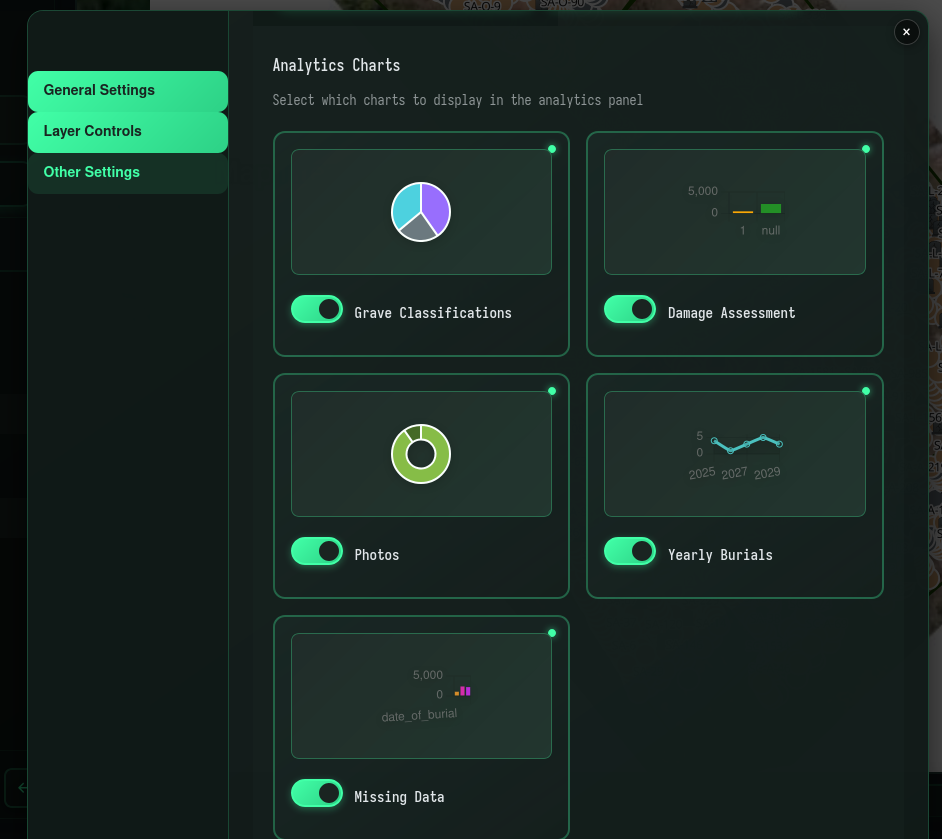Close the Analytics Charts dialog
Screen dimensions: 942x839
906,31
